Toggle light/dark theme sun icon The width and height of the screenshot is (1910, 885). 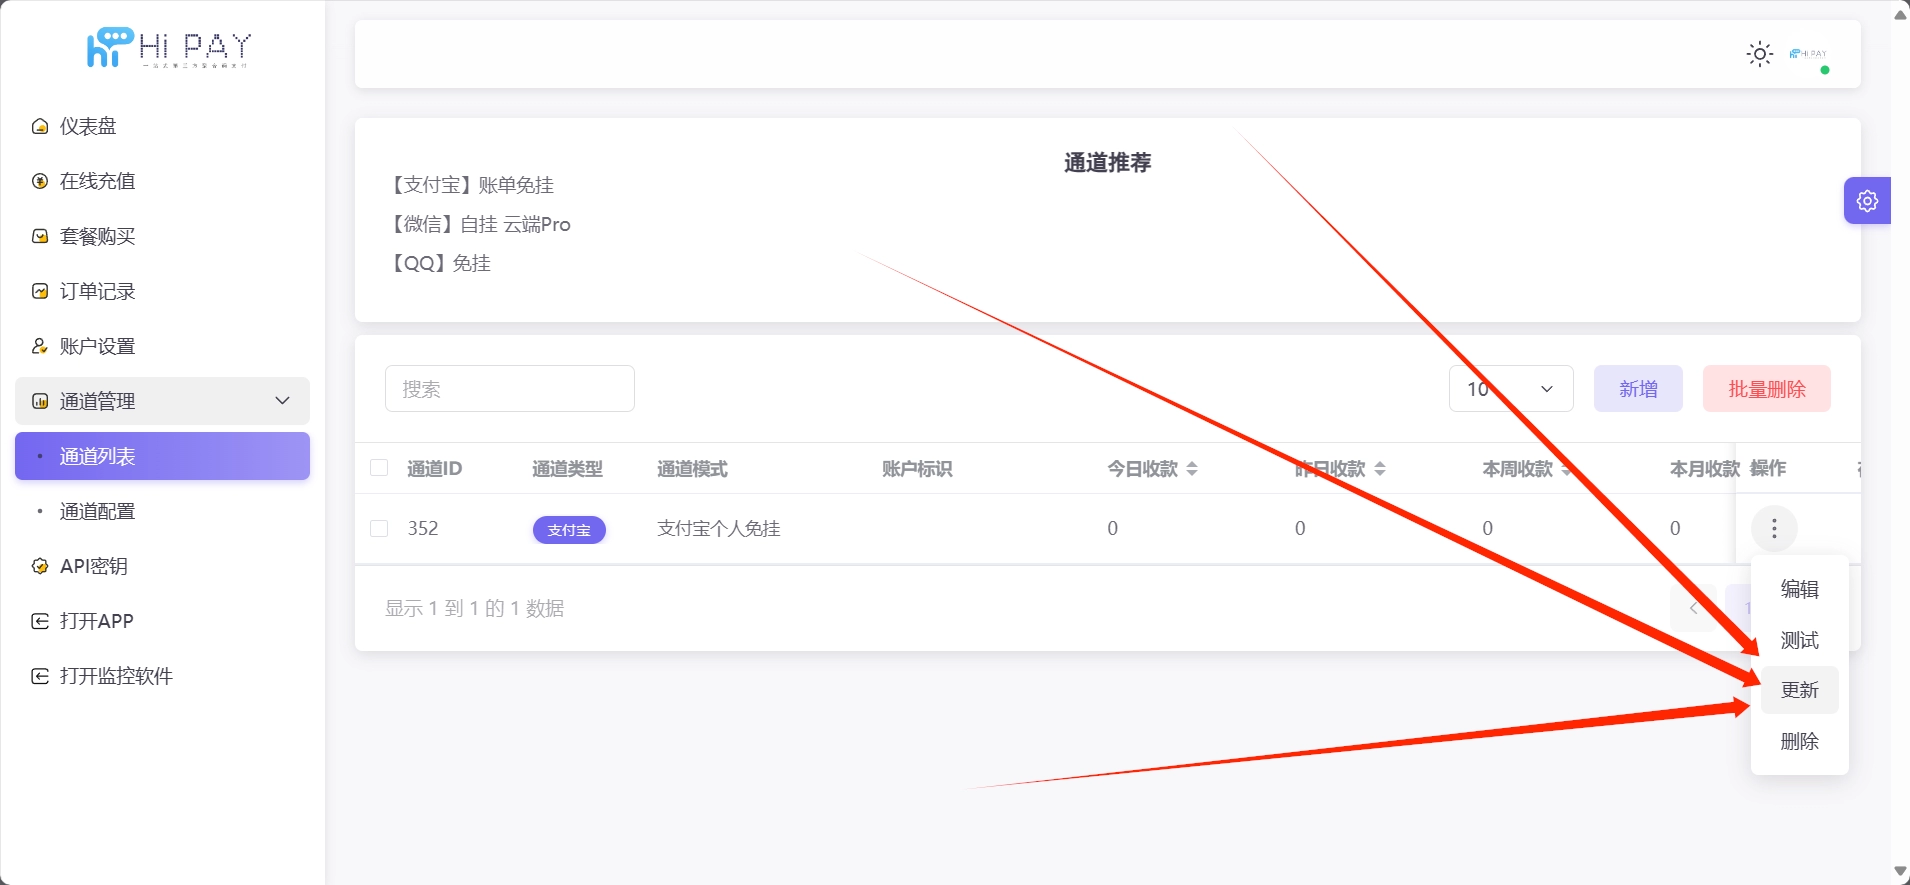[x=1760, y=54]
